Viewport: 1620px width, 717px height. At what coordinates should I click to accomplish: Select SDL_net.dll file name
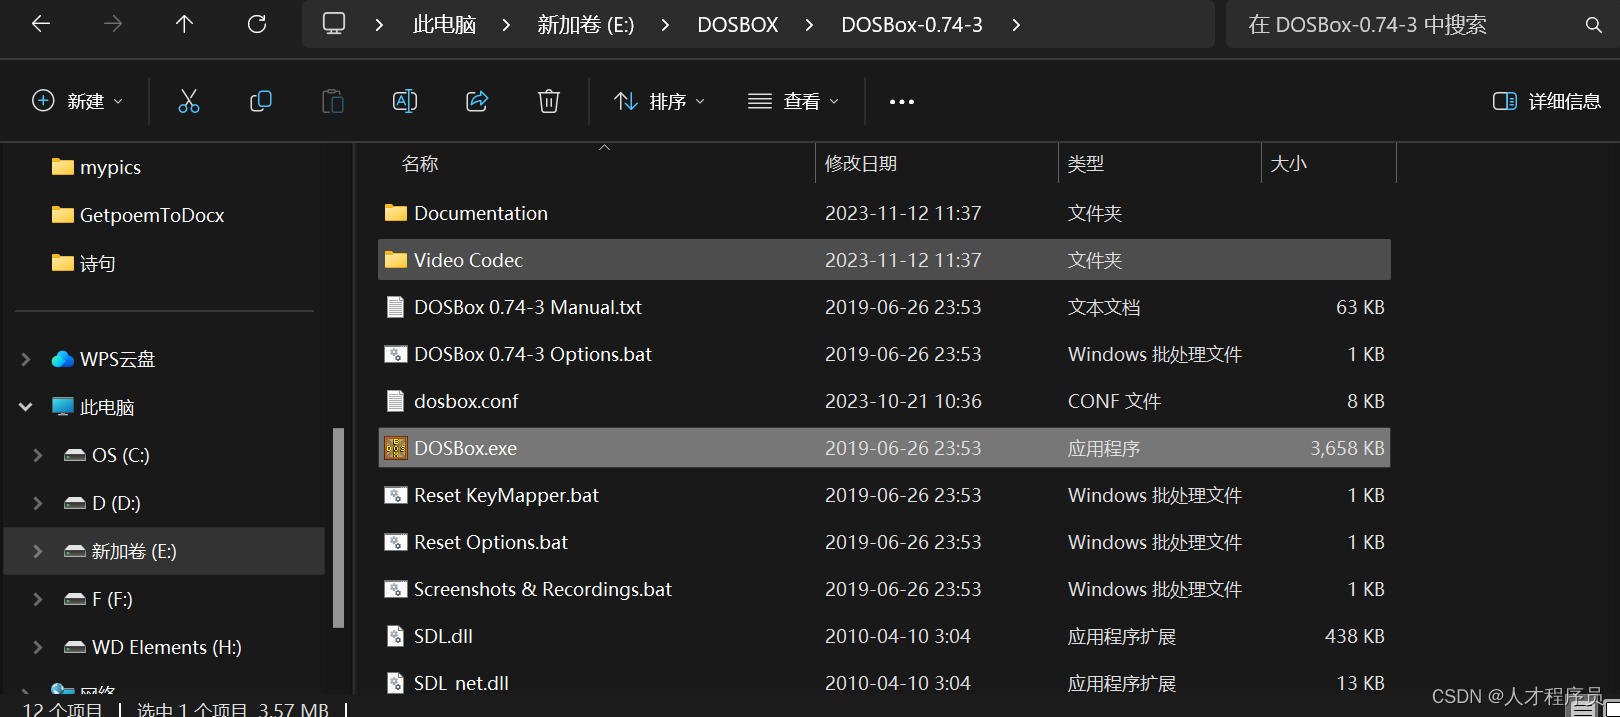click(461, 683)
